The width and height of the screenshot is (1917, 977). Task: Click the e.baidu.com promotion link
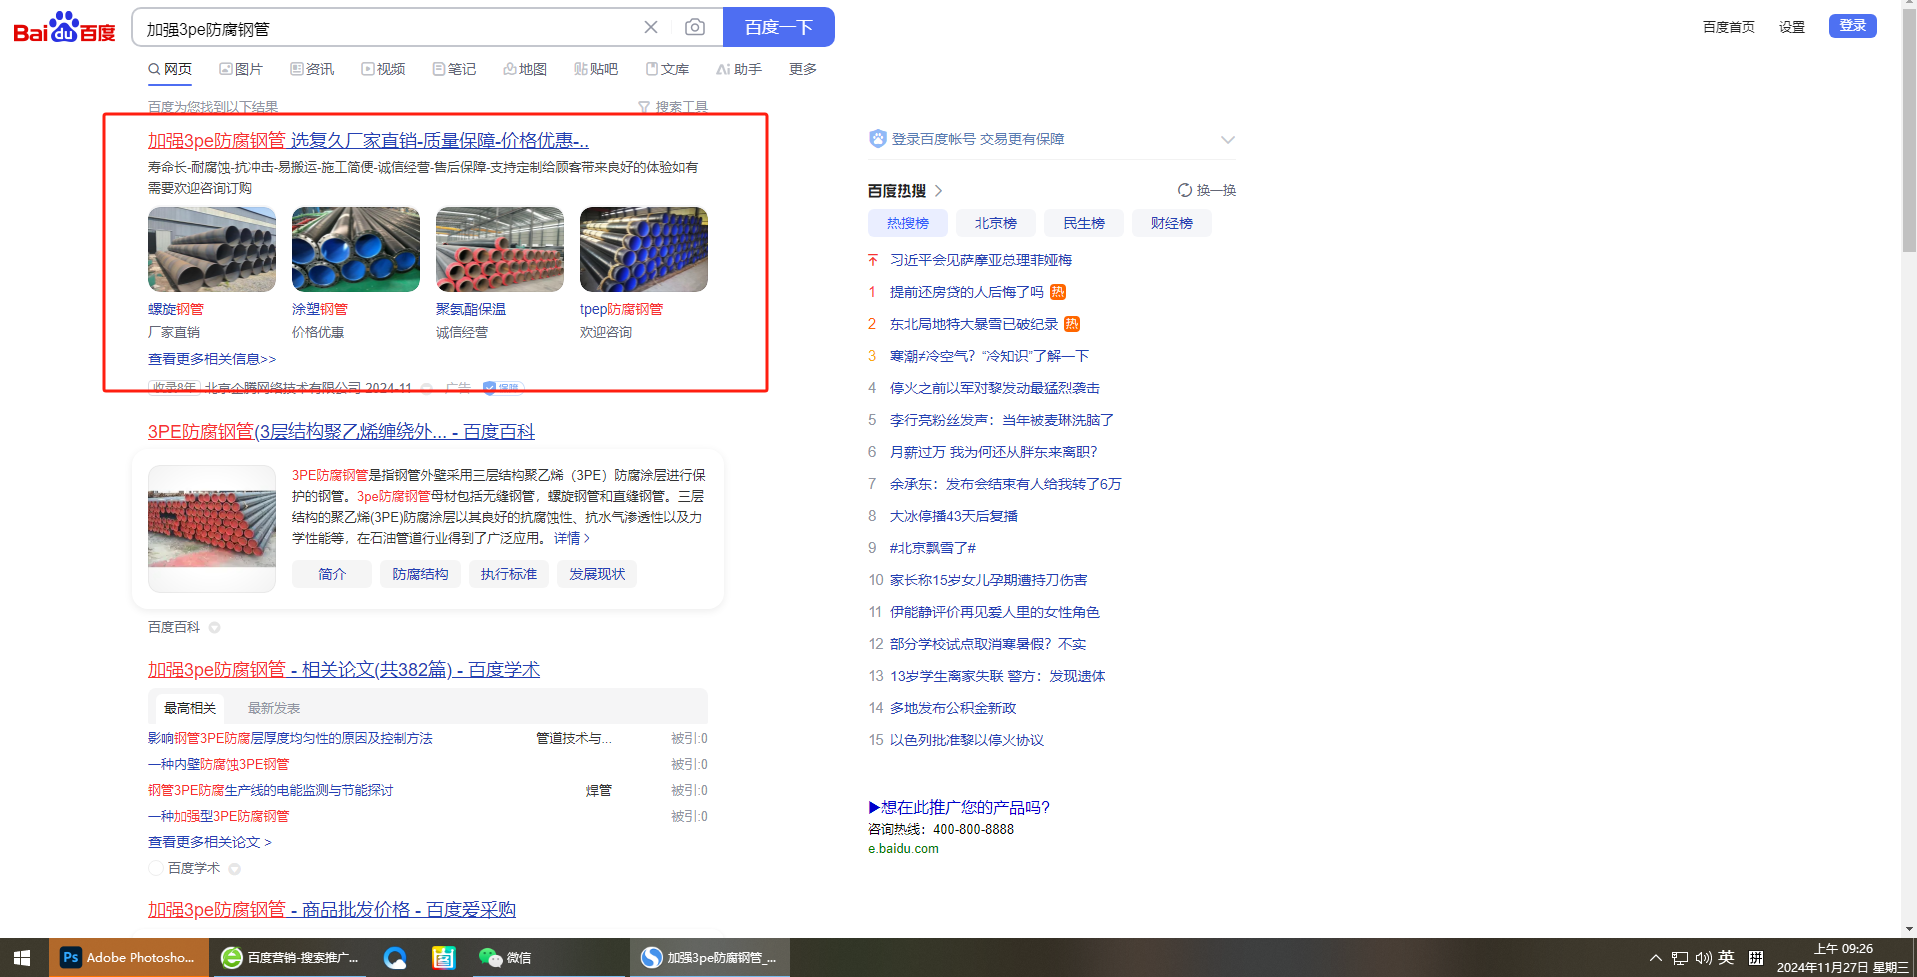pyautogui.click(x=903, y=848)
